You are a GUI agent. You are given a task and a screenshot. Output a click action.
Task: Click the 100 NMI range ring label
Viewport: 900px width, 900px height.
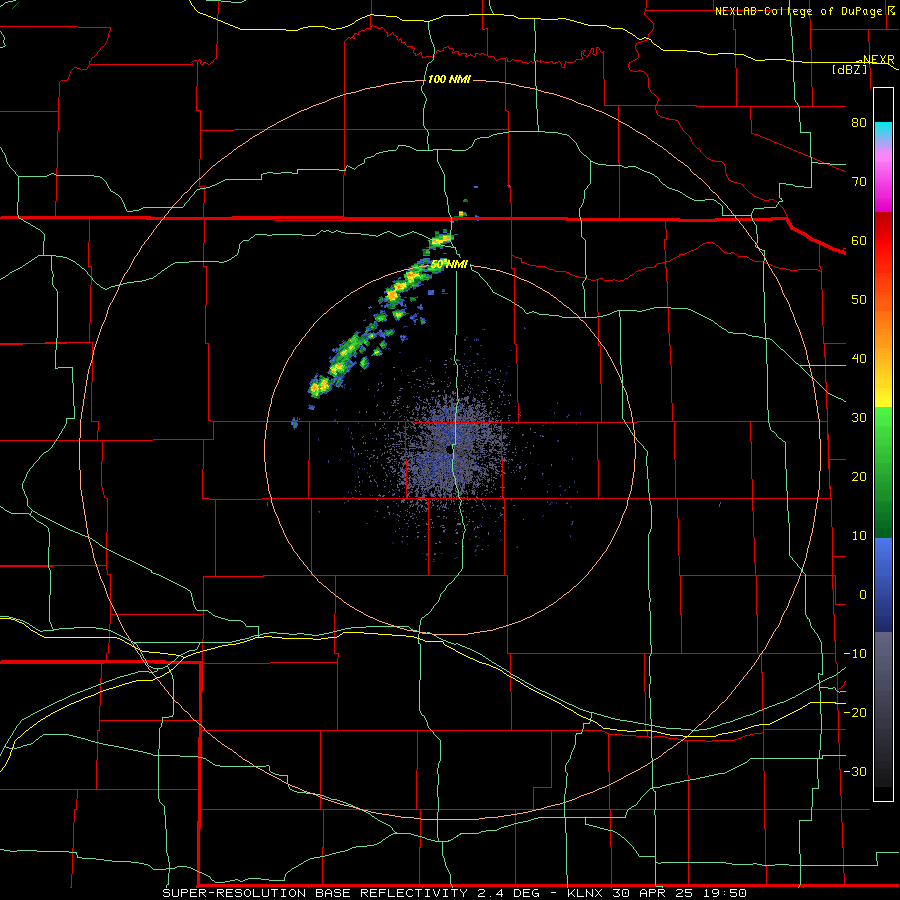click(449, 79)
